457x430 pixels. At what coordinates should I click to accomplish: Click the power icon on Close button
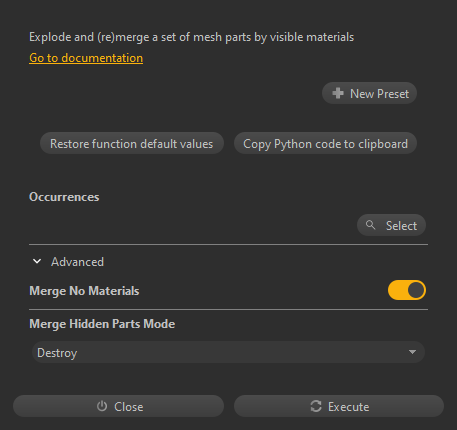pyautogui.click(x=102, y=406)
